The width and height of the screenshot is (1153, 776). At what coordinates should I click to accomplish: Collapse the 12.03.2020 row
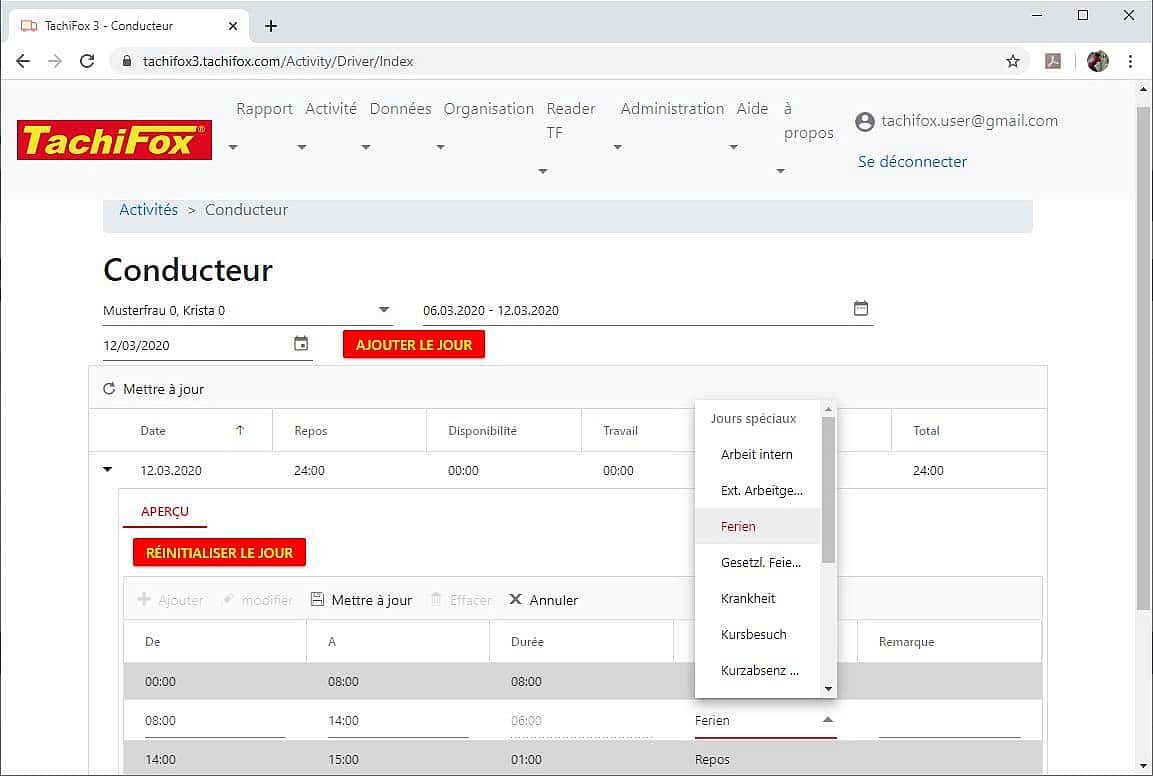pyautogui.click(x=108, y=469)
